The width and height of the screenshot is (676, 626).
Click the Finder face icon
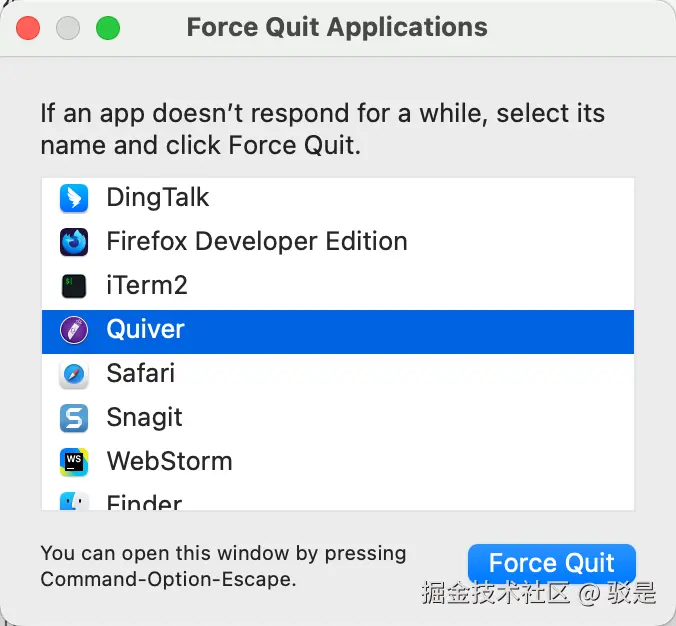(x=74, y=502)
